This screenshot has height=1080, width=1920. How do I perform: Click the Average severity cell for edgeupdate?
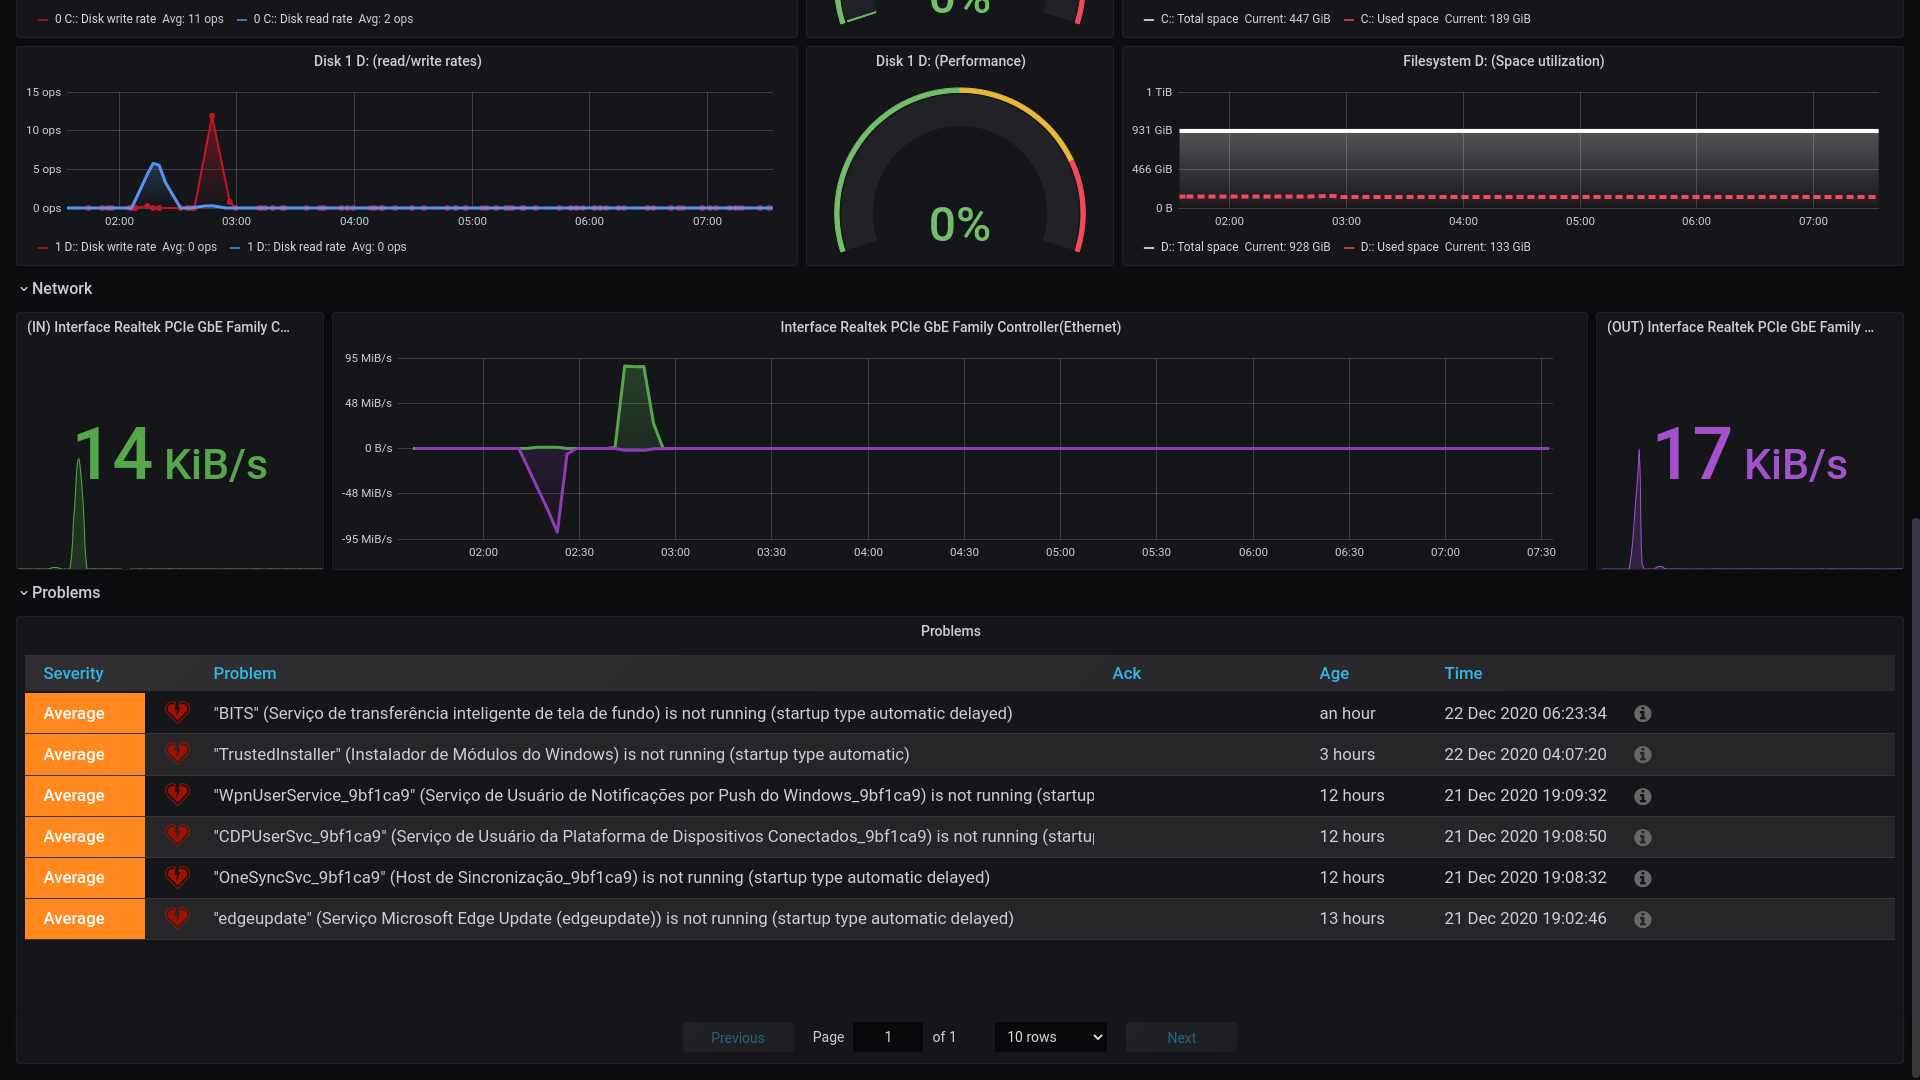point(85,919)
